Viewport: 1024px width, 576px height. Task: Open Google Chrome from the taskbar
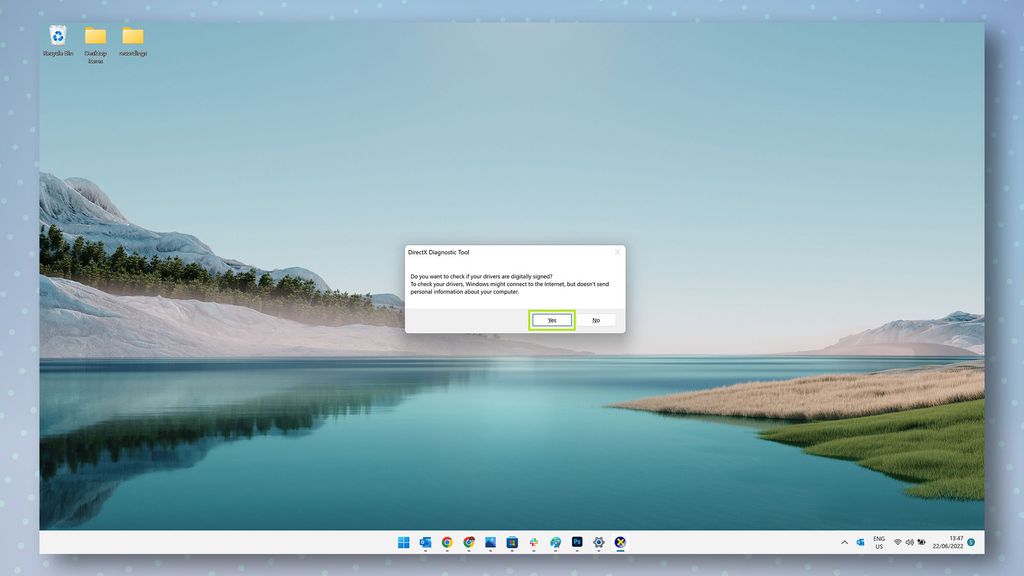click(x=446, y=542)
